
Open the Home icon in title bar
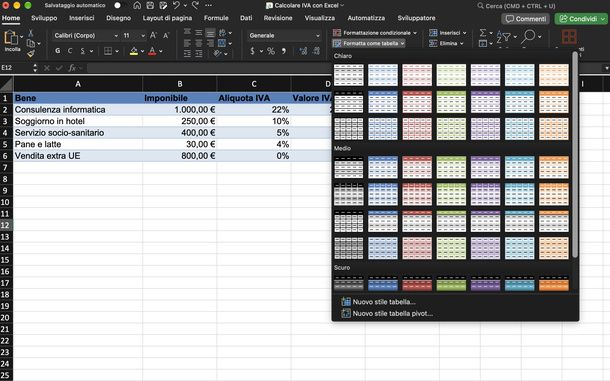(x=137, y=5)
